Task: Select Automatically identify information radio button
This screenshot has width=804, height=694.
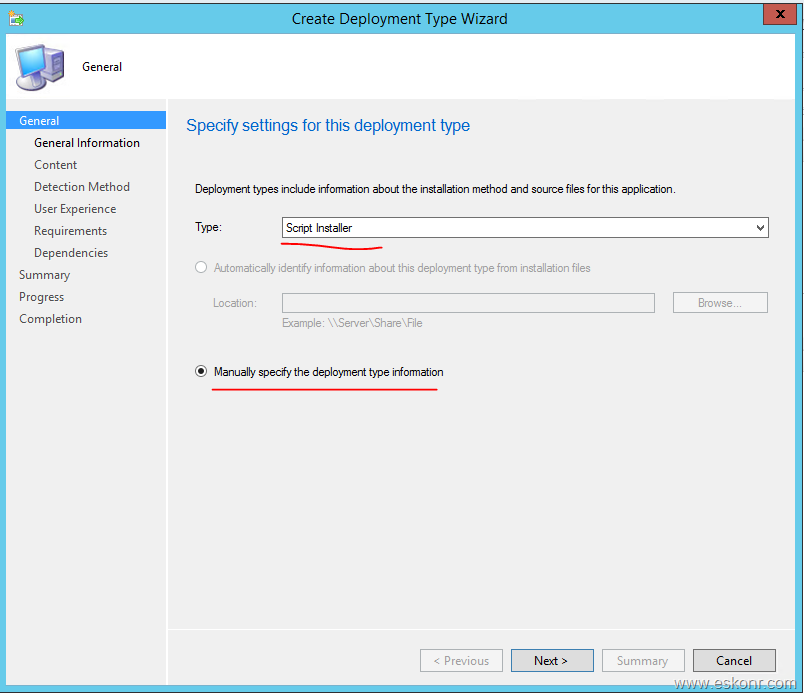Action: (x=202, y=268)
